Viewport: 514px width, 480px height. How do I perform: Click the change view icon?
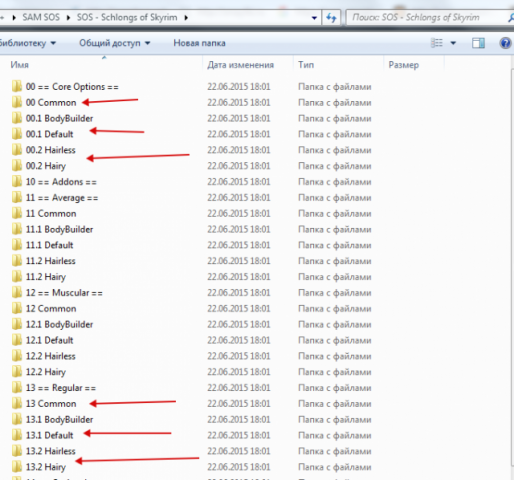437,43
